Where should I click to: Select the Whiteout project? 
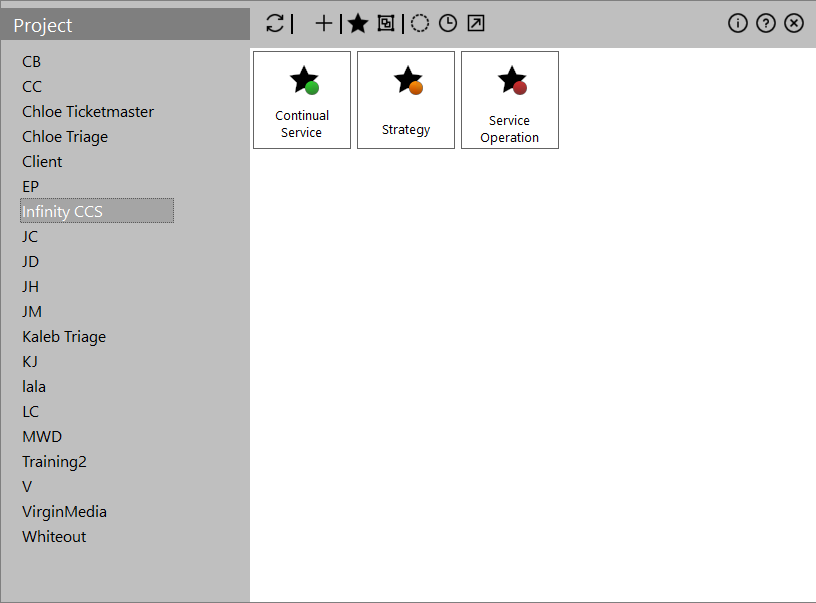pos(54,536)
